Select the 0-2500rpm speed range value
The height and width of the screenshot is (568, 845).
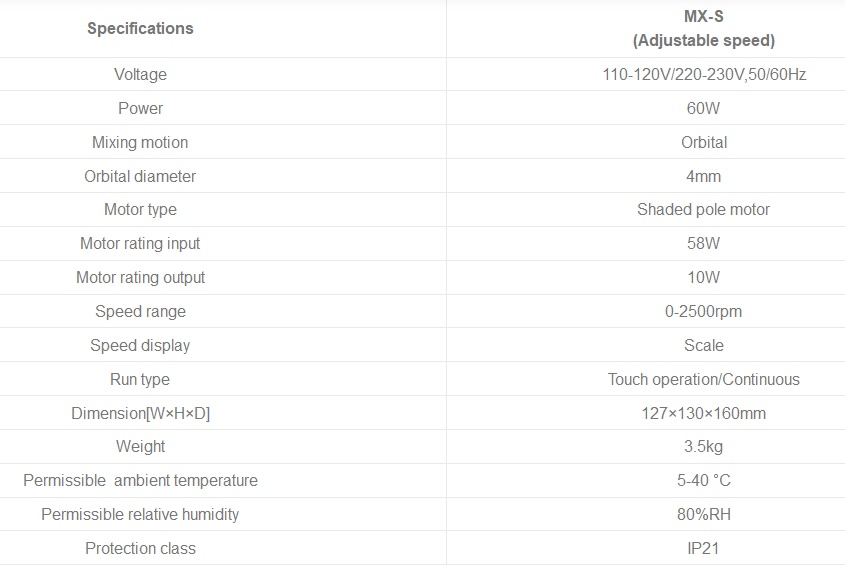tap(703, 312)
